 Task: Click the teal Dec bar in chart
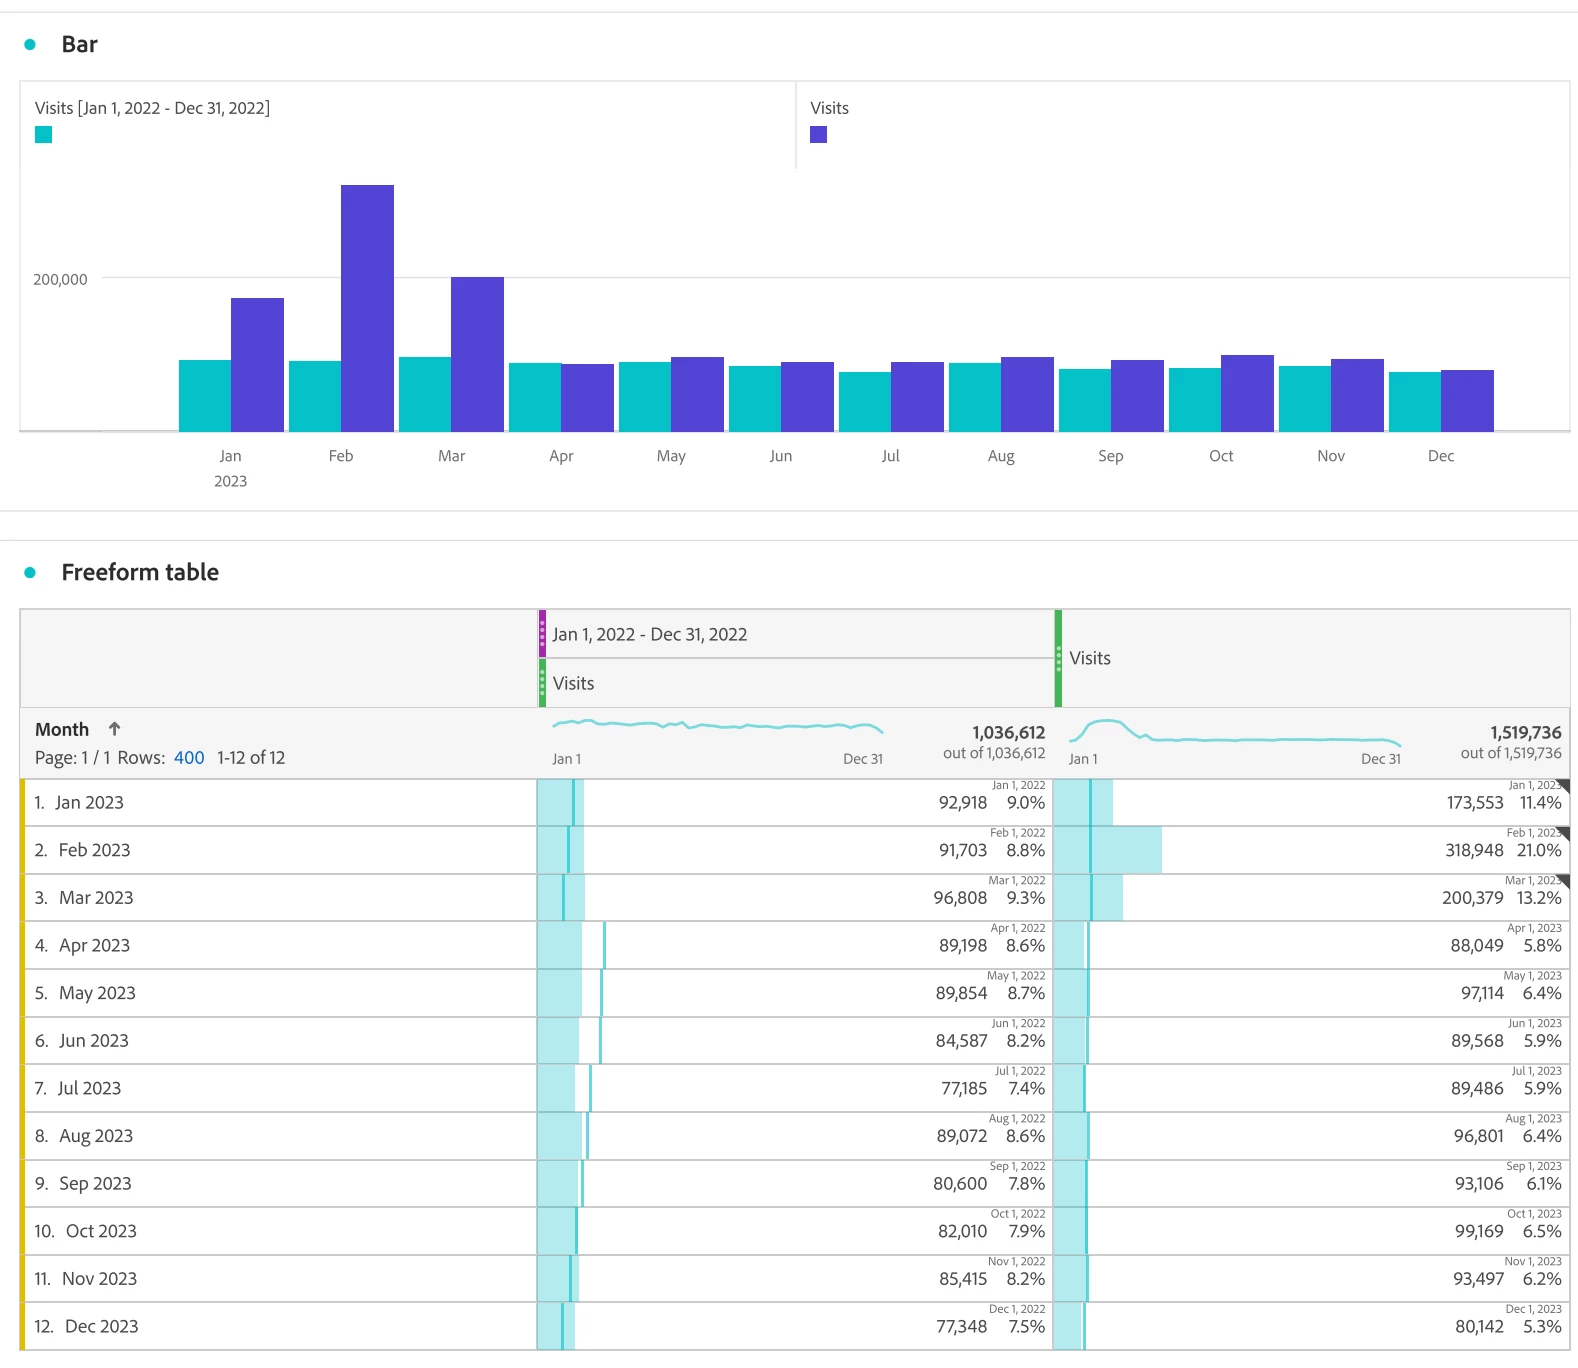[x=1415, y=402]
